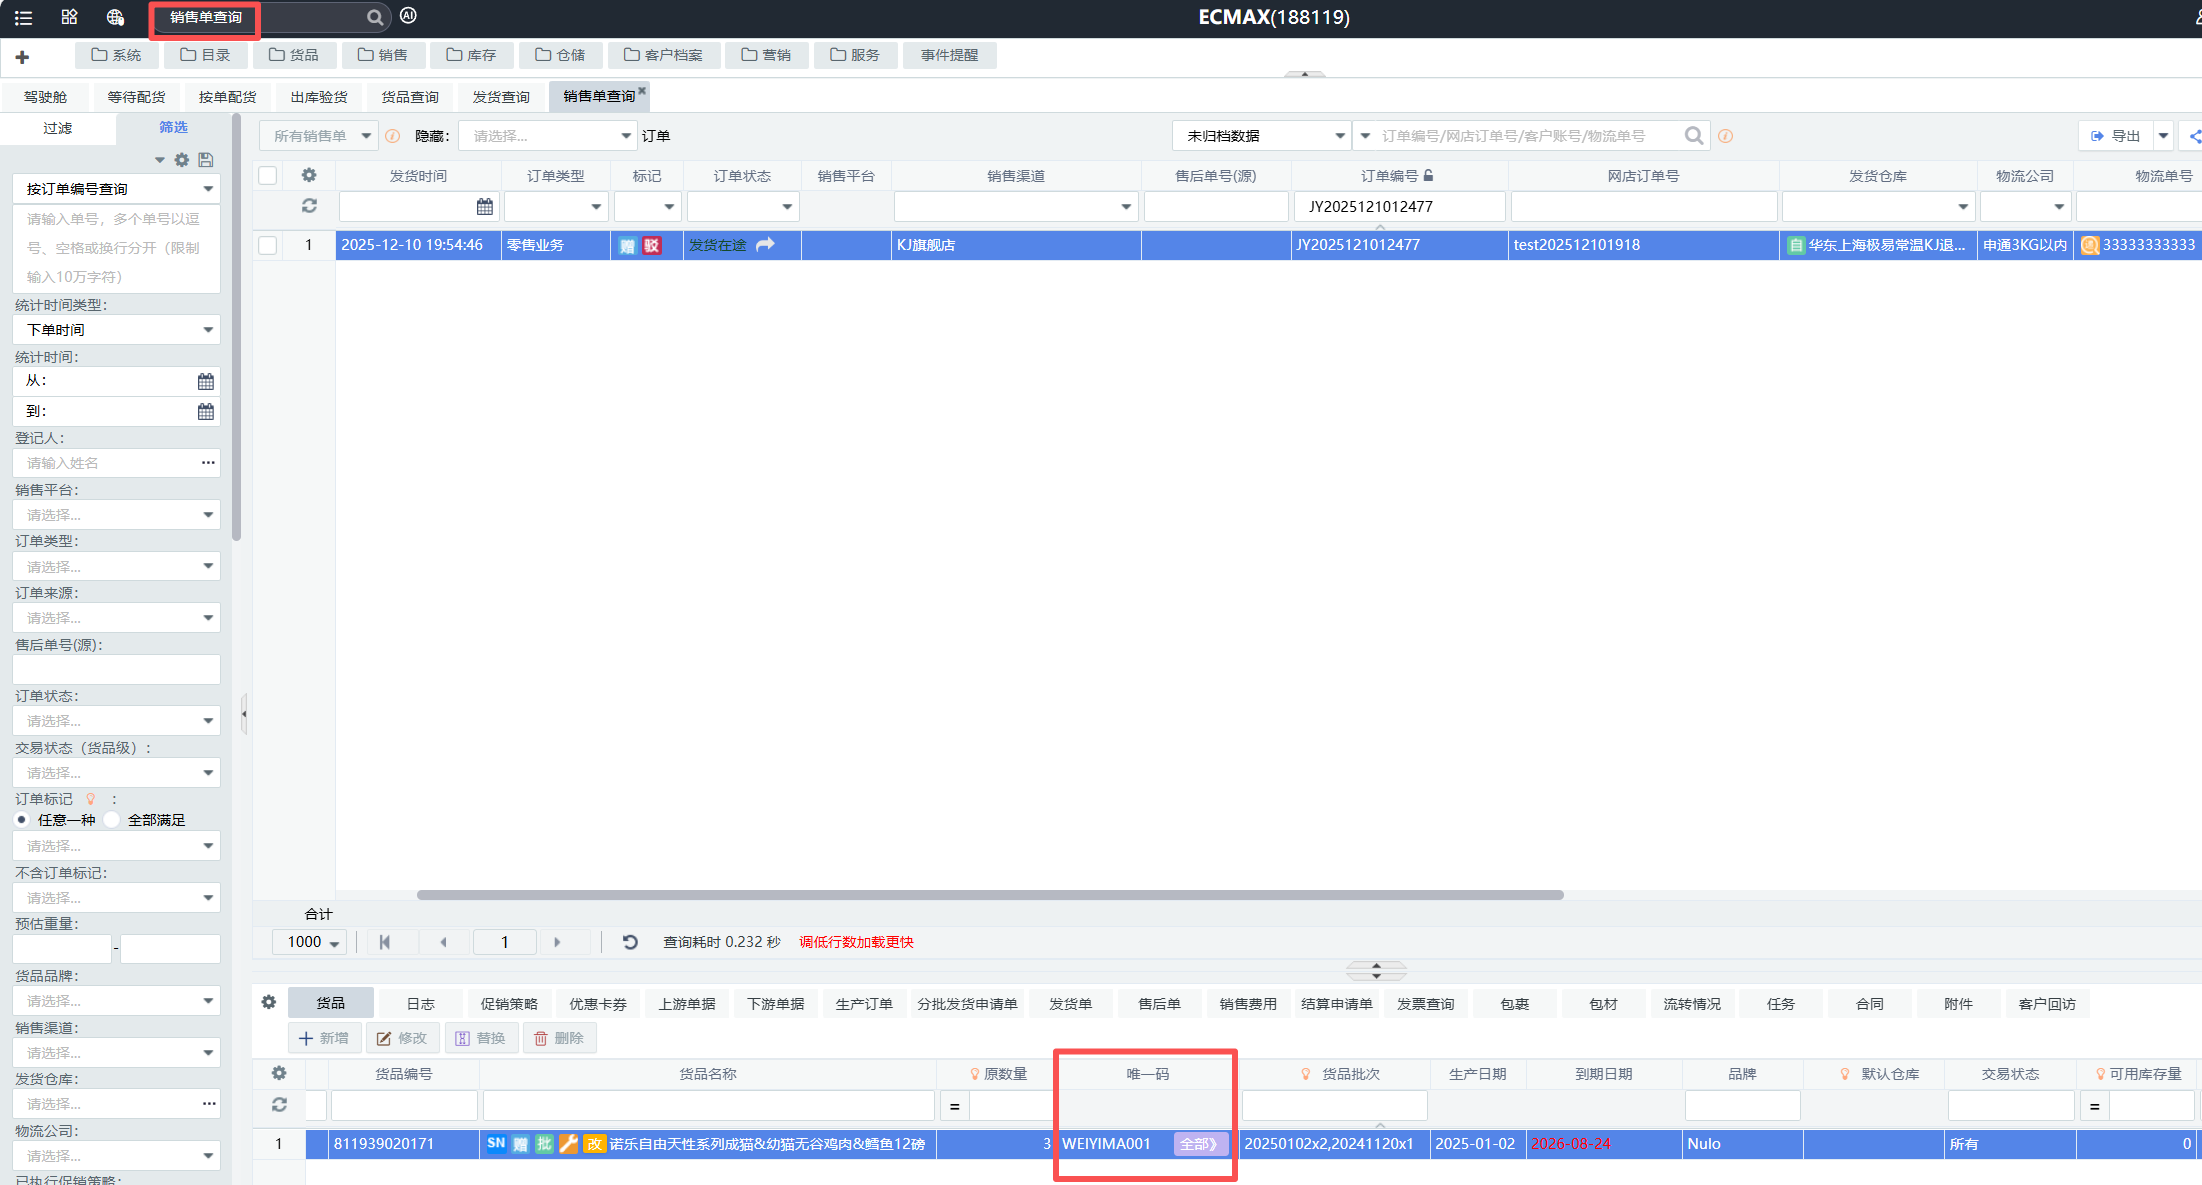Open the hamburger list menu icon

23,17
